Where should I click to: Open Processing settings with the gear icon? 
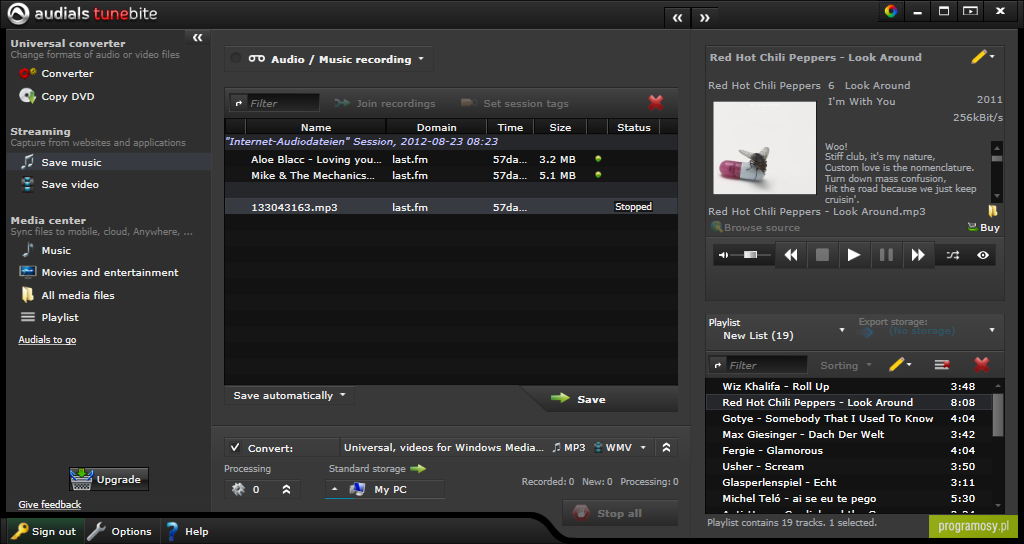[x=238, y=489]
